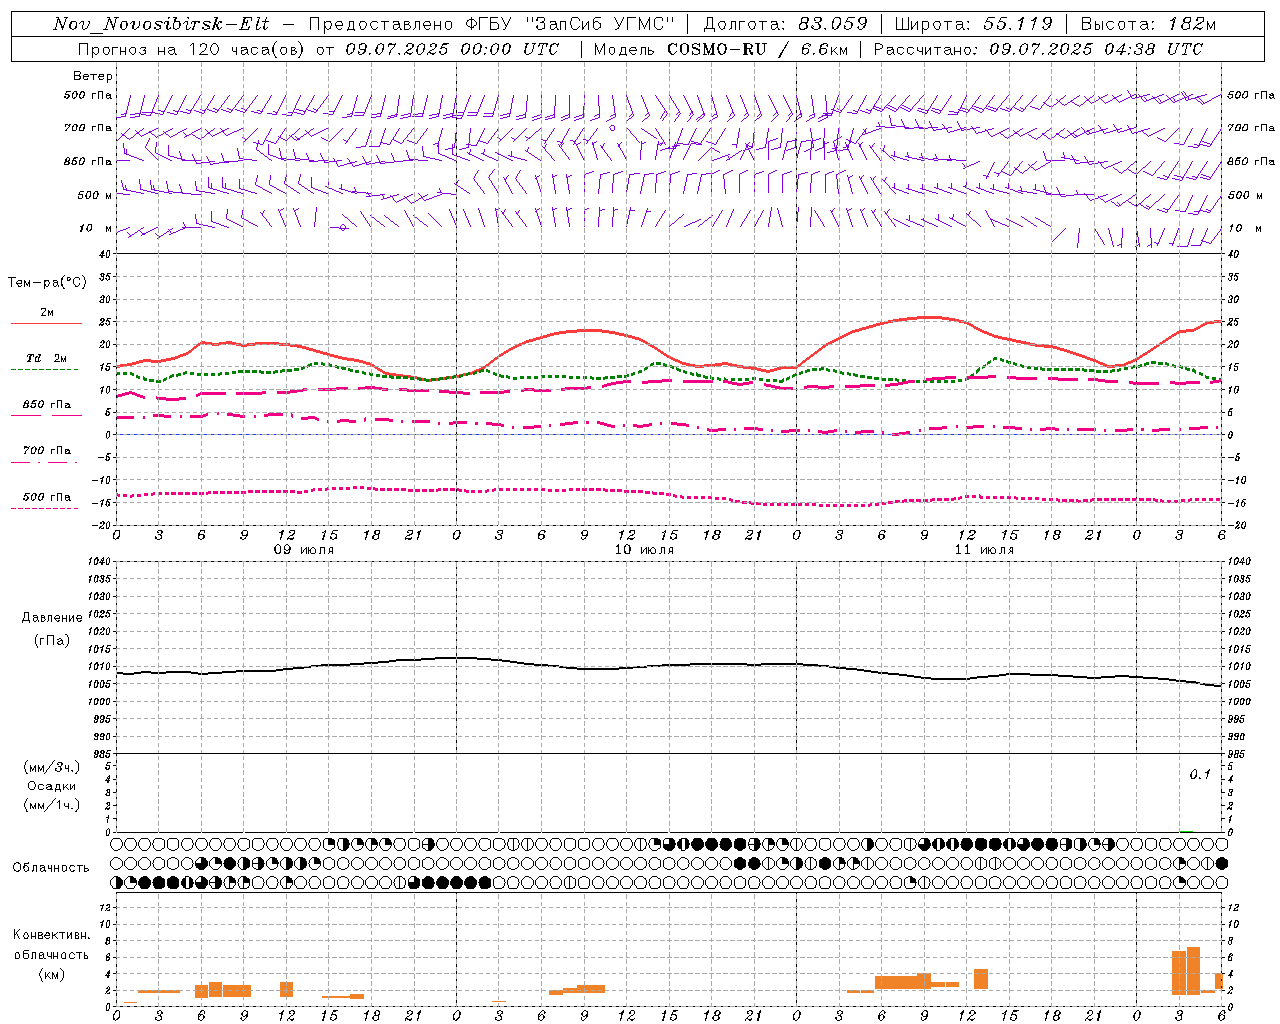Click the 09 июля date label
The image size is (1280, 1024).
coord(304,550)
